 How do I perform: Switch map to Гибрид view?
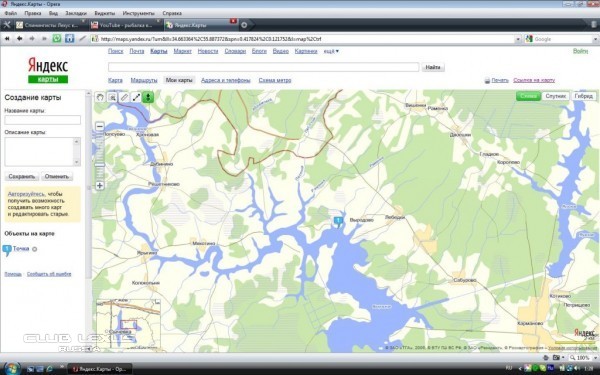pos(584,96)
